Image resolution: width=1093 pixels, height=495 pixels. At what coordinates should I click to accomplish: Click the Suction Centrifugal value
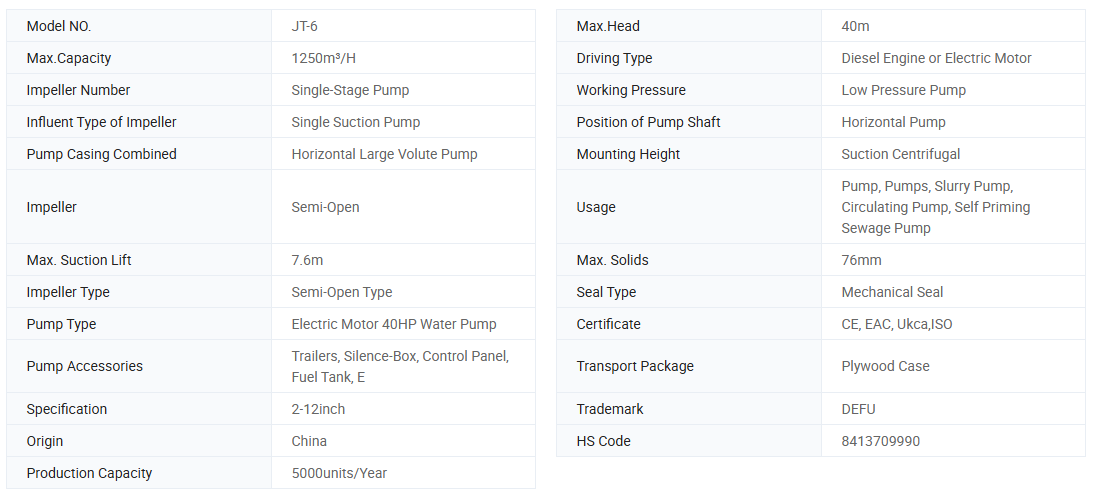[900, 154]
